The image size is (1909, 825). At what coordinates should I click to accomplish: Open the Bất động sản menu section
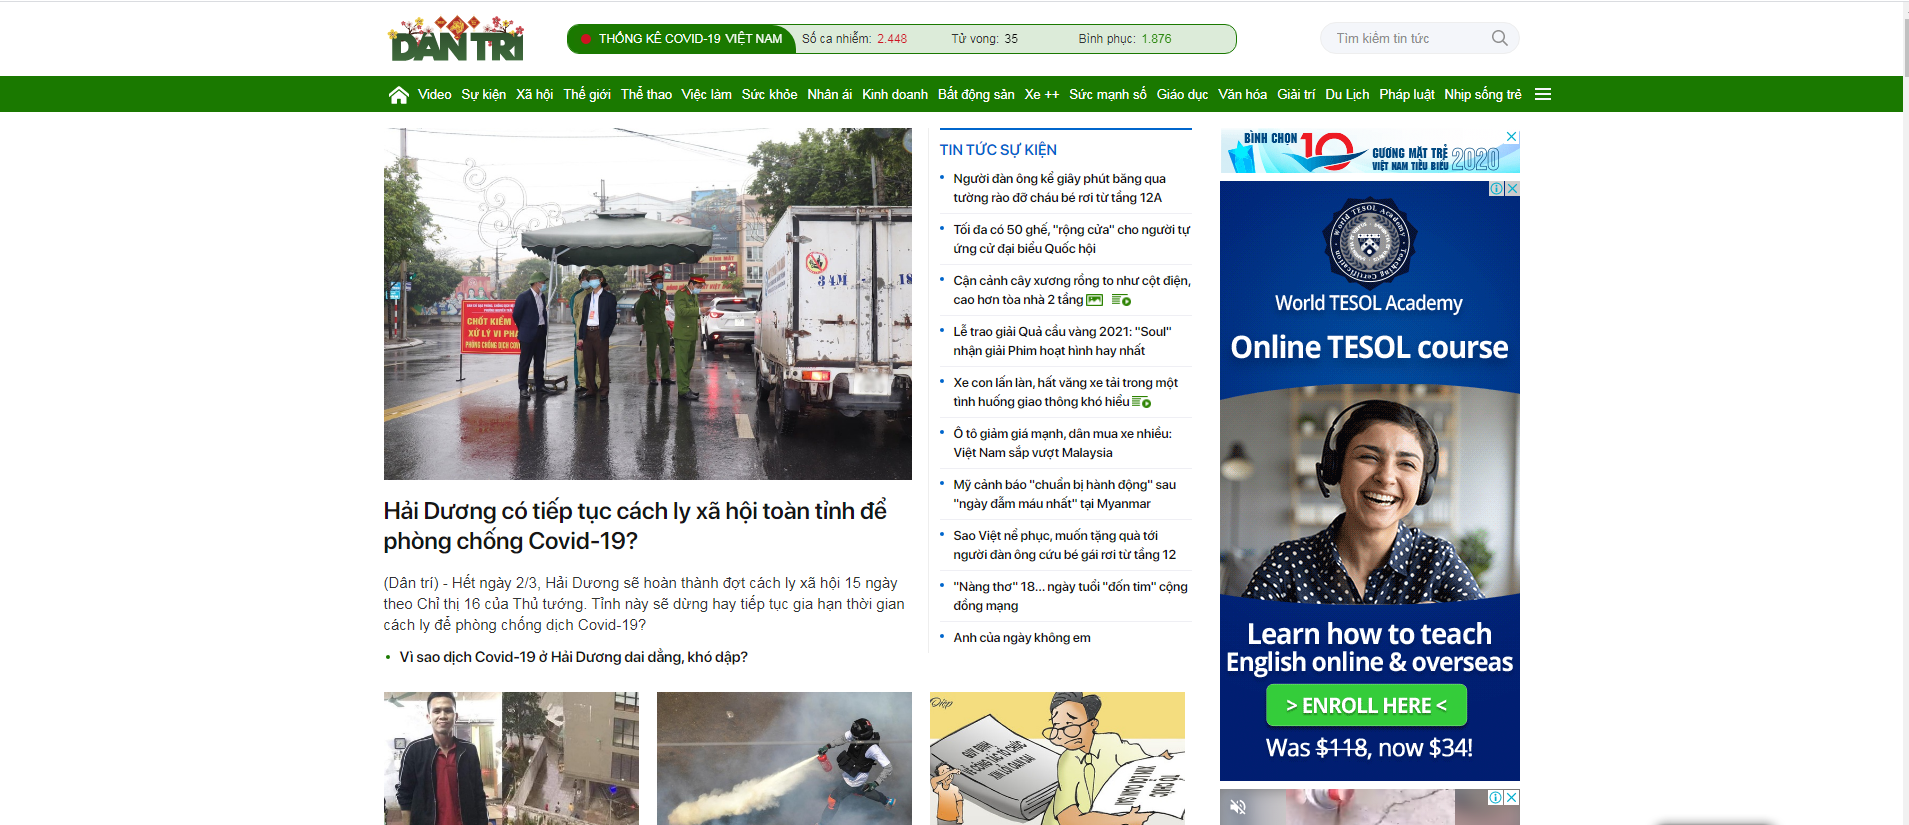pyautogui.click(x=976, y=95)
